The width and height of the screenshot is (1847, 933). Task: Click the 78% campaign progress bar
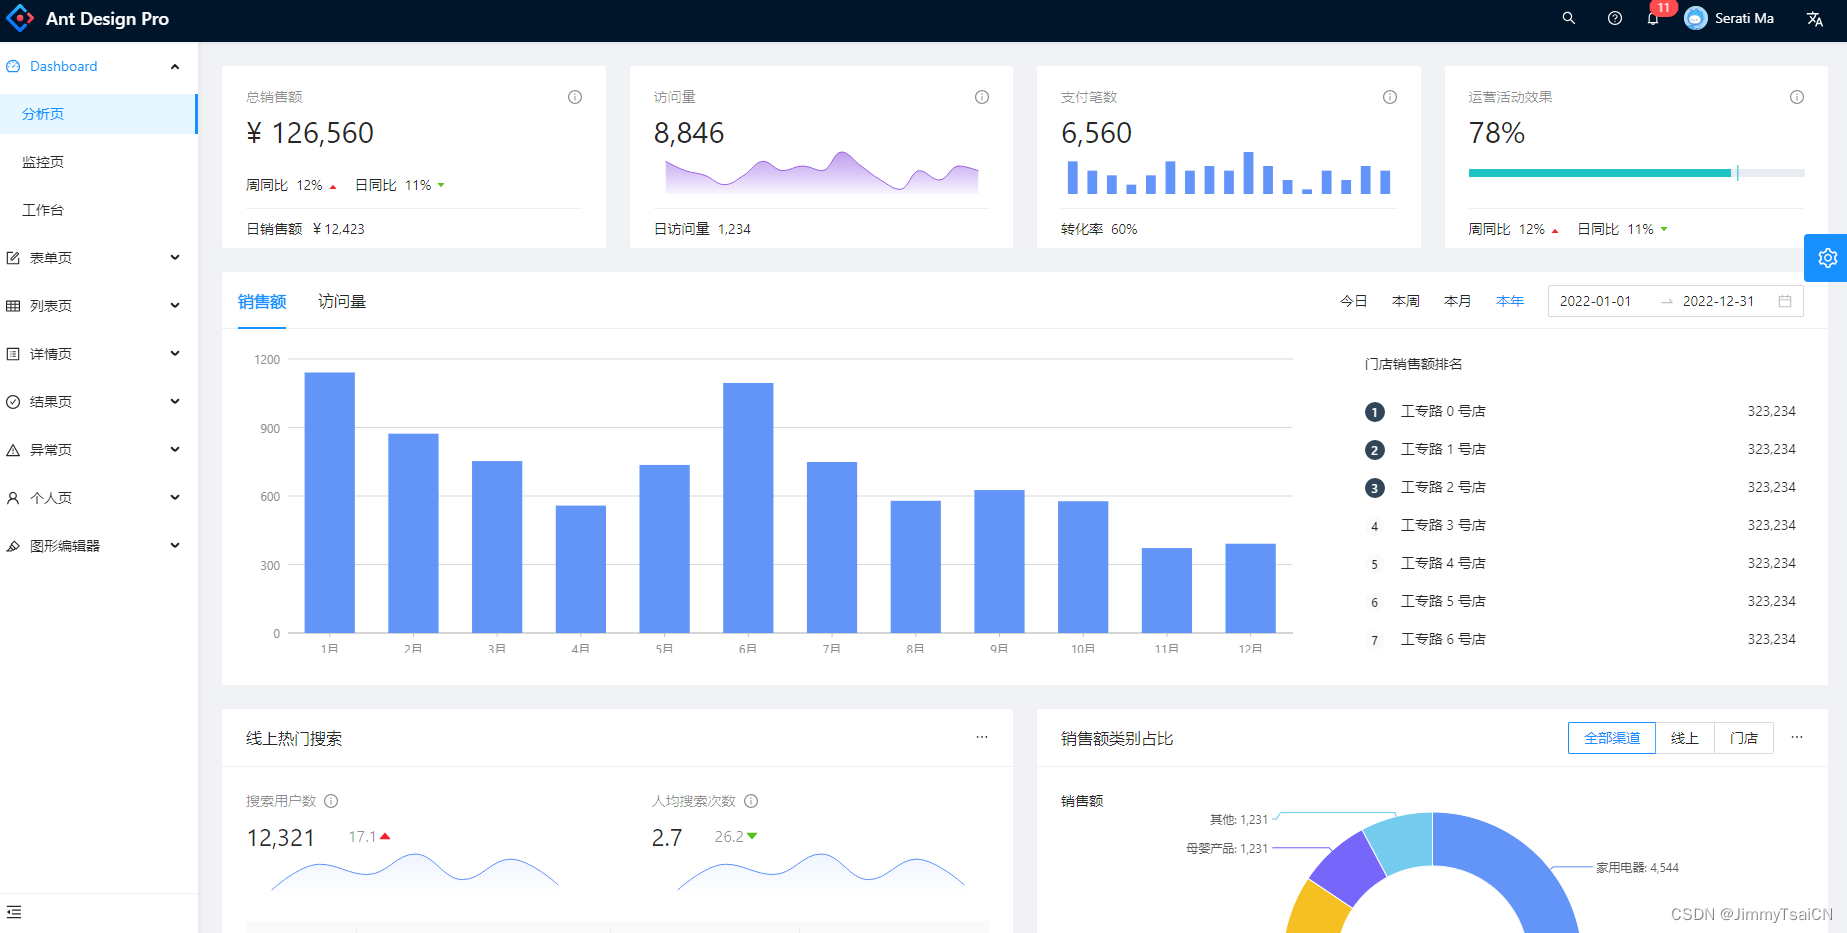point(1636,173)
